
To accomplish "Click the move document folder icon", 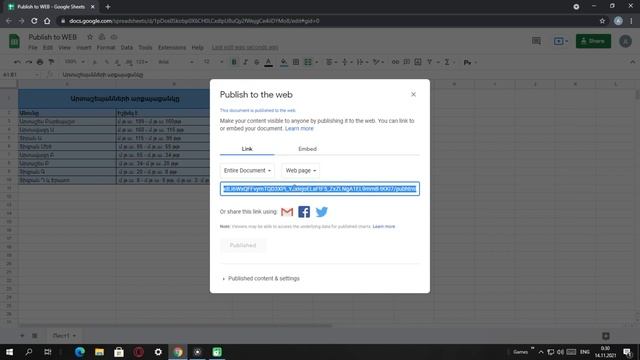I will (102, 37).
